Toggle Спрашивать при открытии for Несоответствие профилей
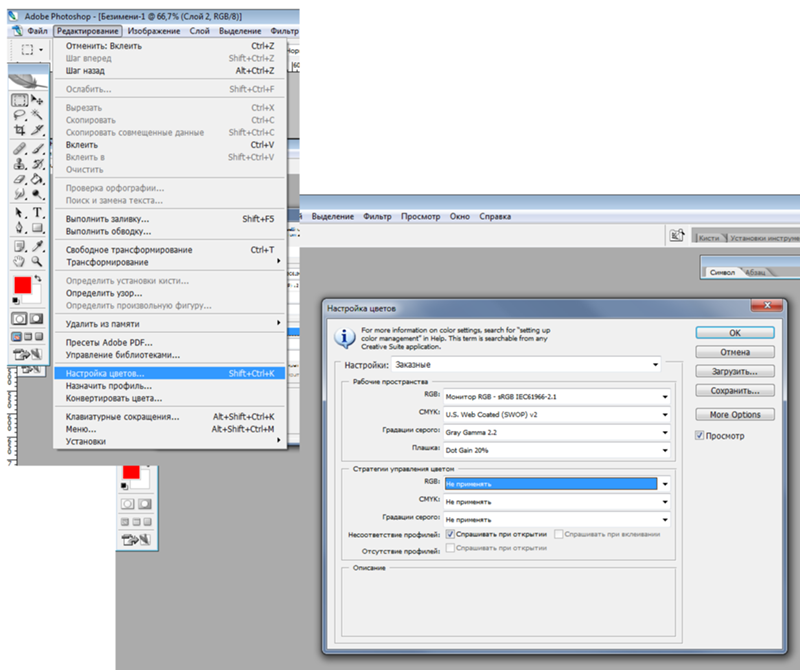 [x=450, y=534]
